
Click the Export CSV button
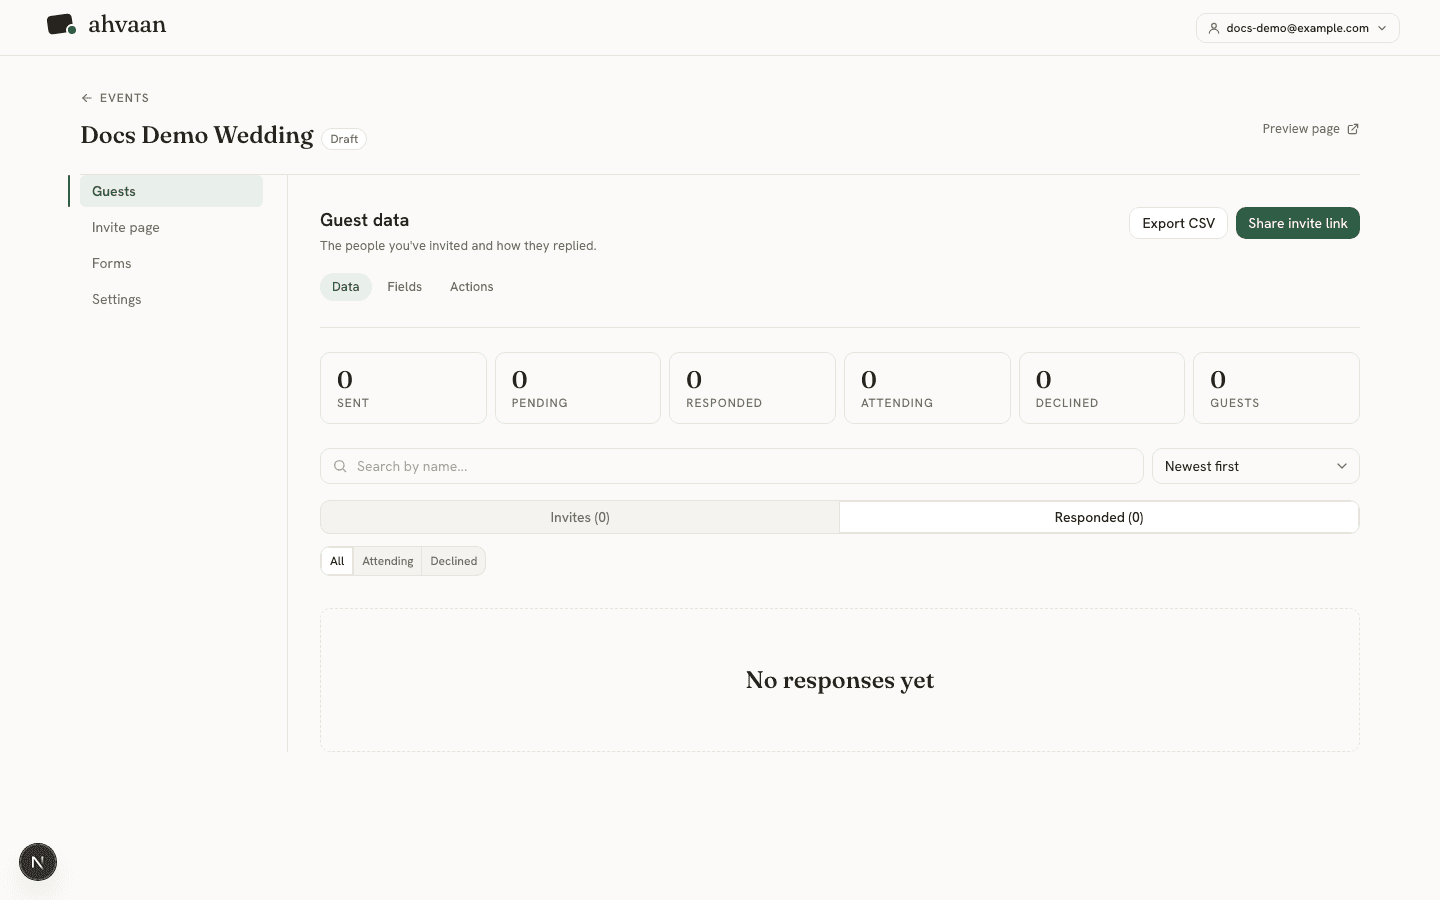click(x=1178, y=223)
